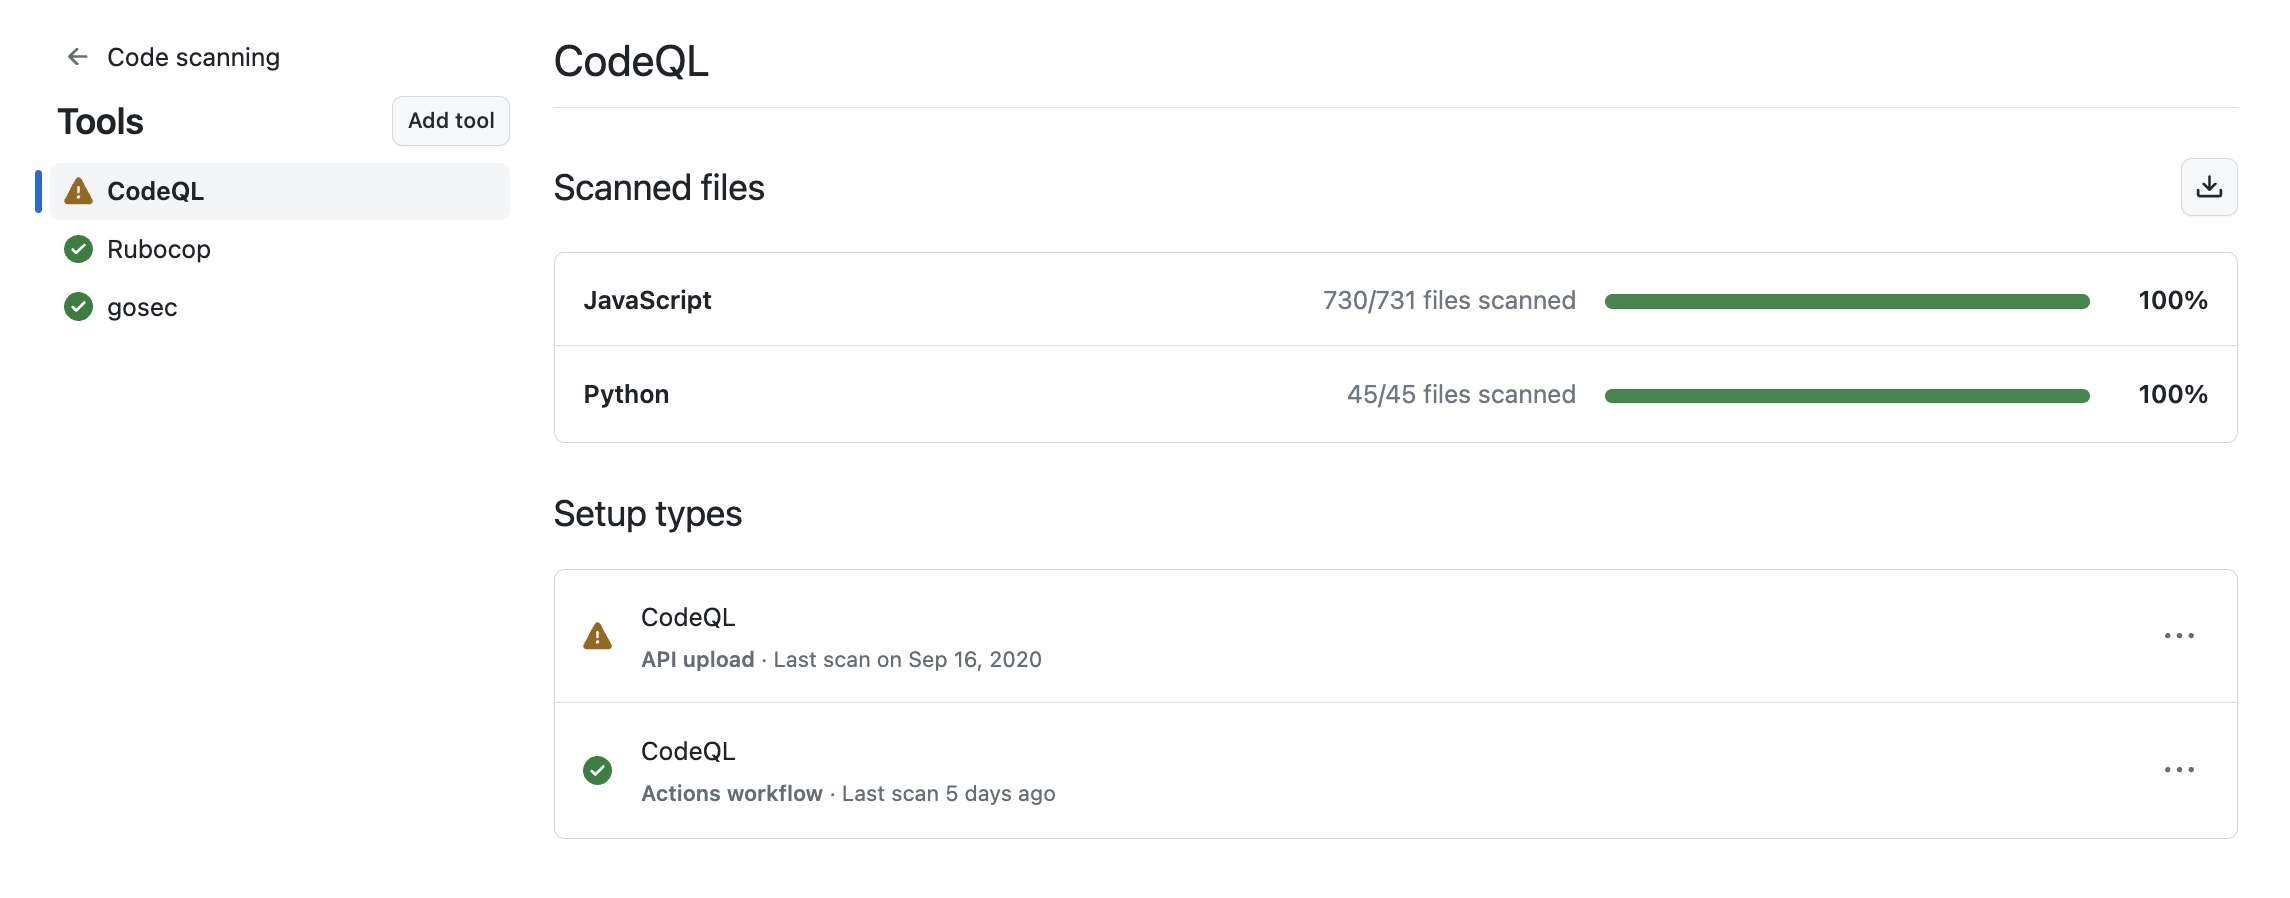Select gosec from the Tools list
The width and height of the screenshot is (2290, 898).
[x=142, y=307]
